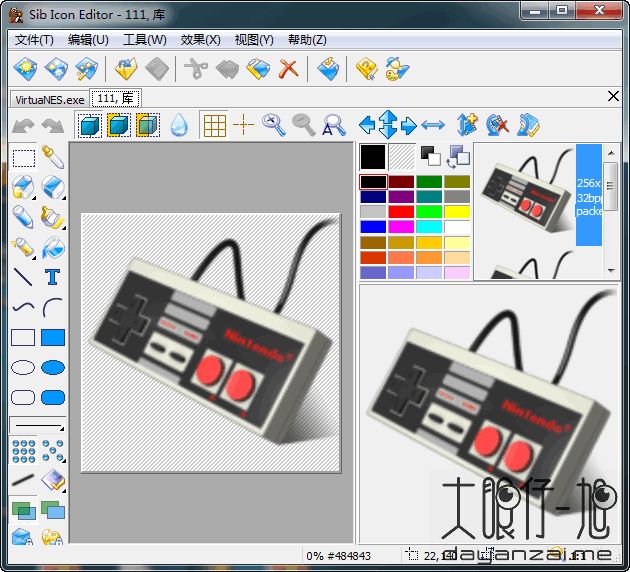630x572 pixels.
Task: Select the Text tool
Action: tap(53, 277)
